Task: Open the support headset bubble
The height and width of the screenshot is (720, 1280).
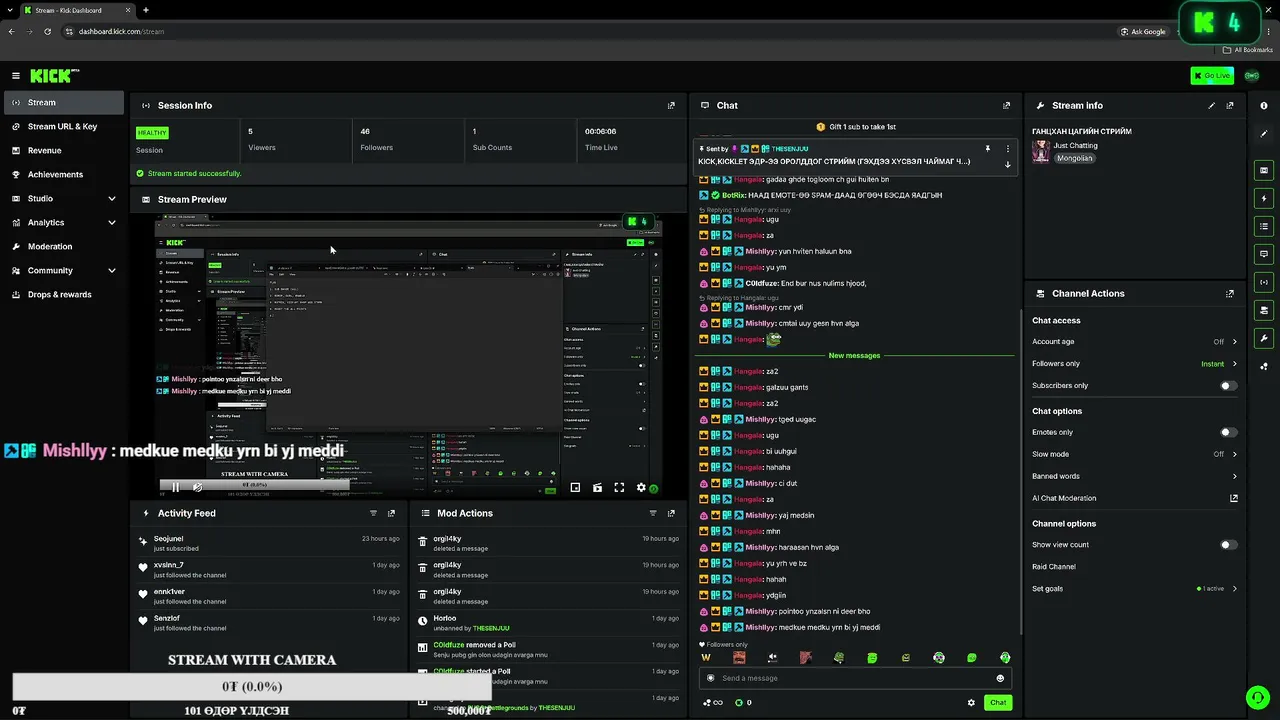Action: point(1257,697)
